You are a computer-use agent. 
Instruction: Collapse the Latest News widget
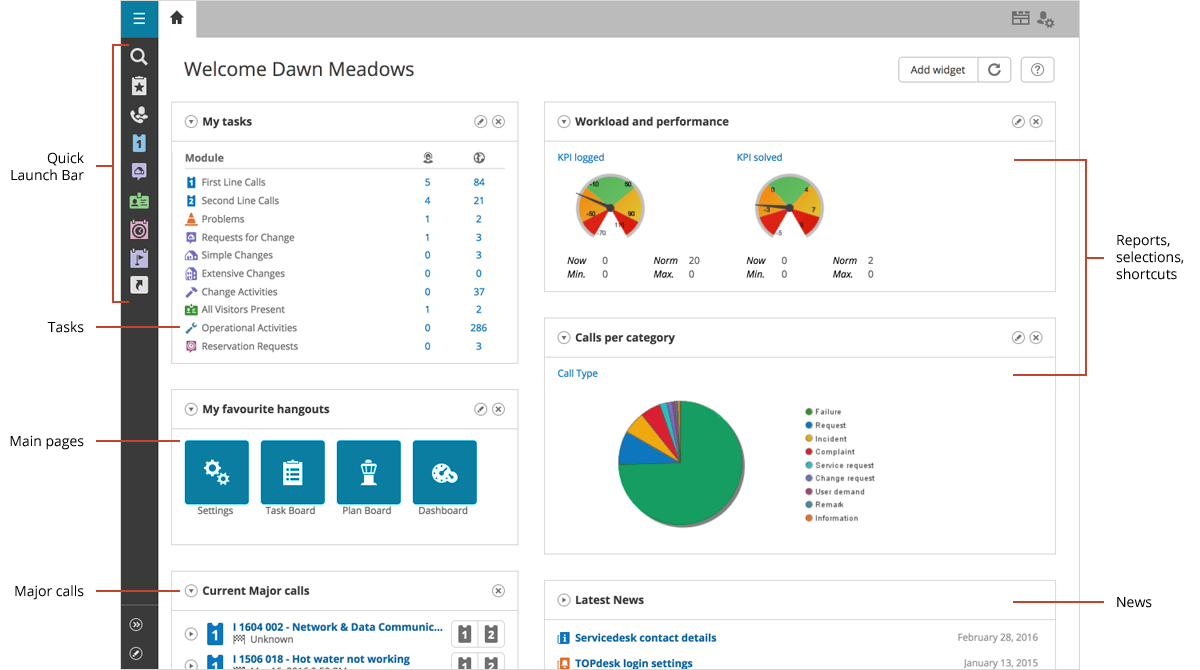pyautogui.click(x=563, y=600)
